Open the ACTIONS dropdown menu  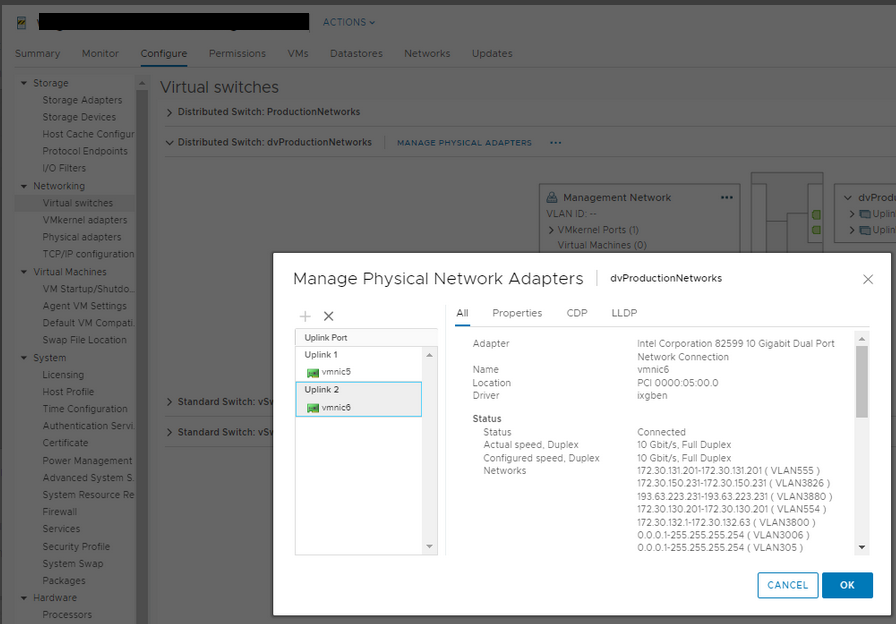click(x=349, y=22)
